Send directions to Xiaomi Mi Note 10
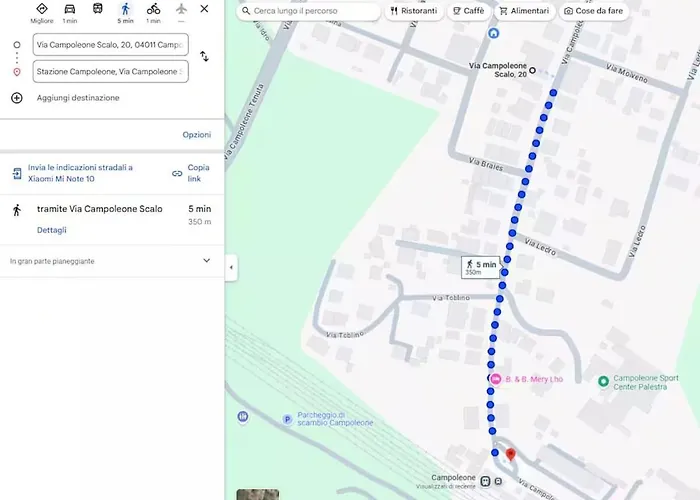This screenshot has height=500, width=700. (74, 173)
